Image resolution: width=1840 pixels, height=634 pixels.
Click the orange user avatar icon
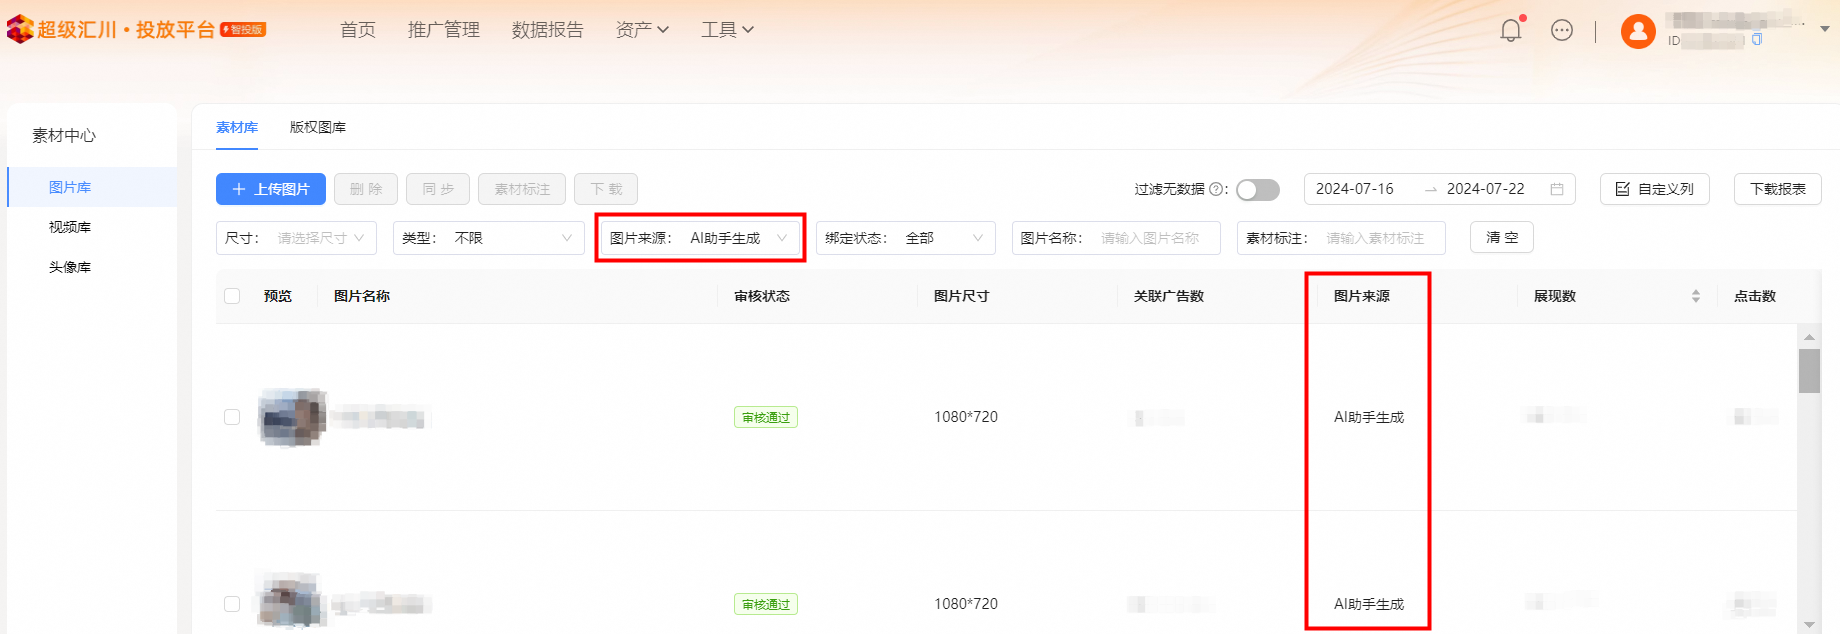tap(1638, 32)
